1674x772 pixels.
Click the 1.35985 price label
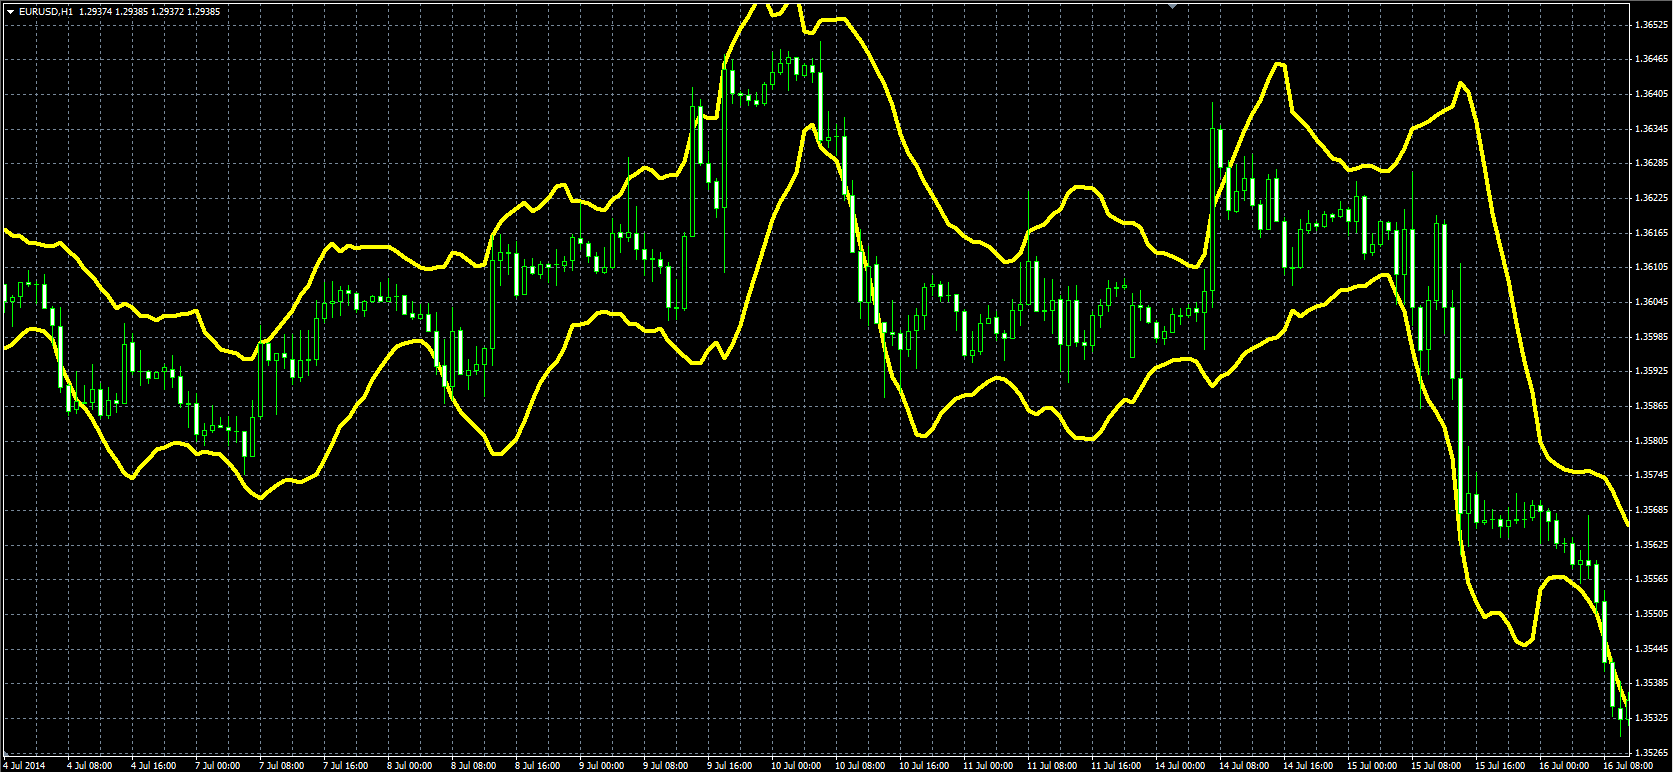[1650, 337]
